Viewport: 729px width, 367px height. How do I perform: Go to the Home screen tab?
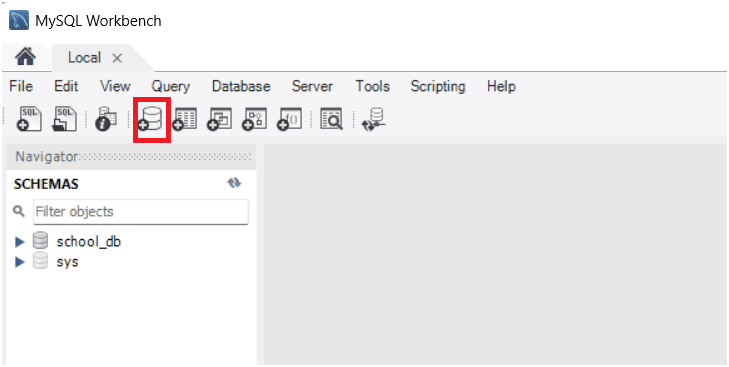pos(26,57)
